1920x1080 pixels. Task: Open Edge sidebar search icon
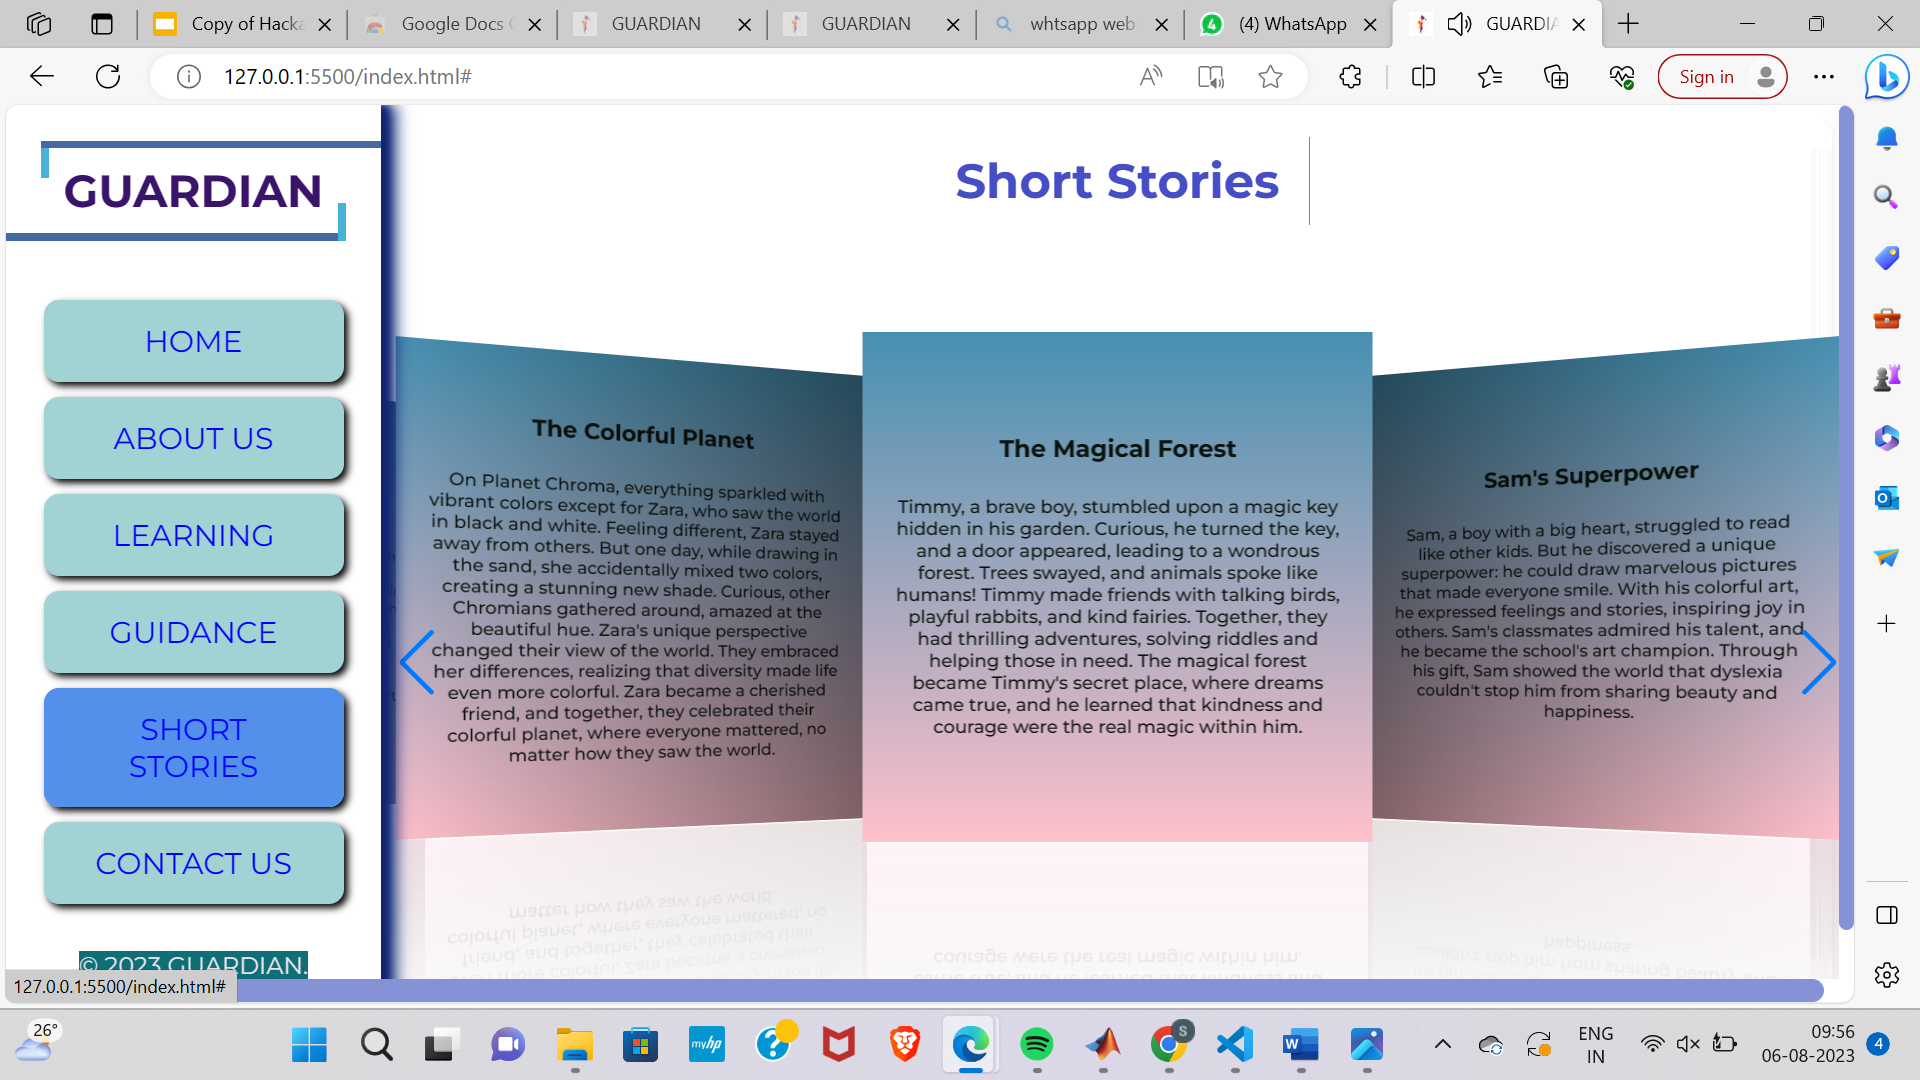point(1886,197)
